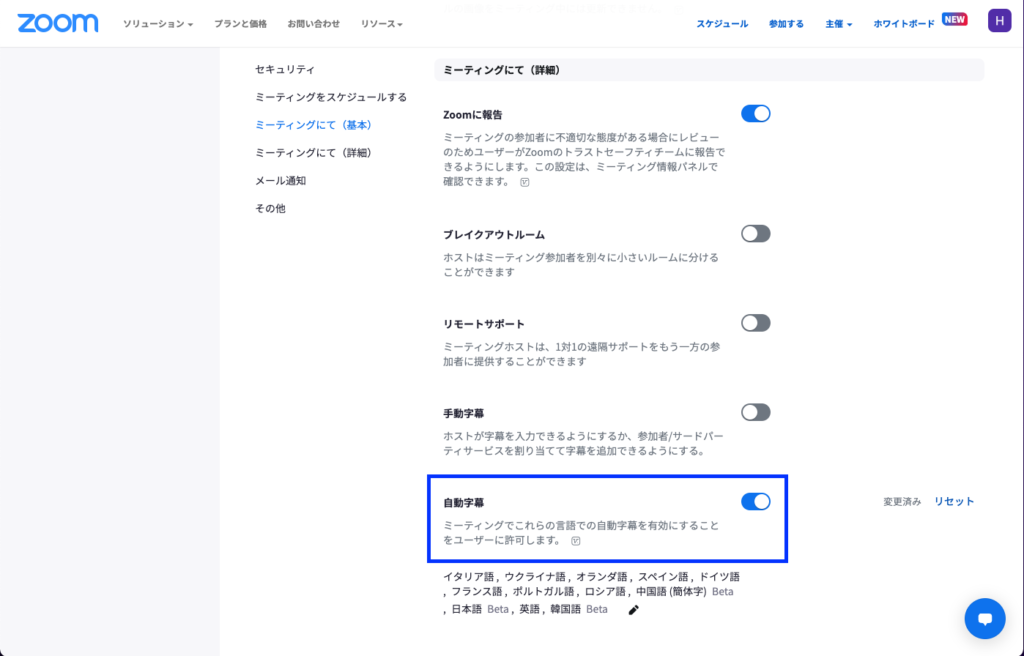Select ミーティングにて（詳細） in sidebar

tap(314, 153)
